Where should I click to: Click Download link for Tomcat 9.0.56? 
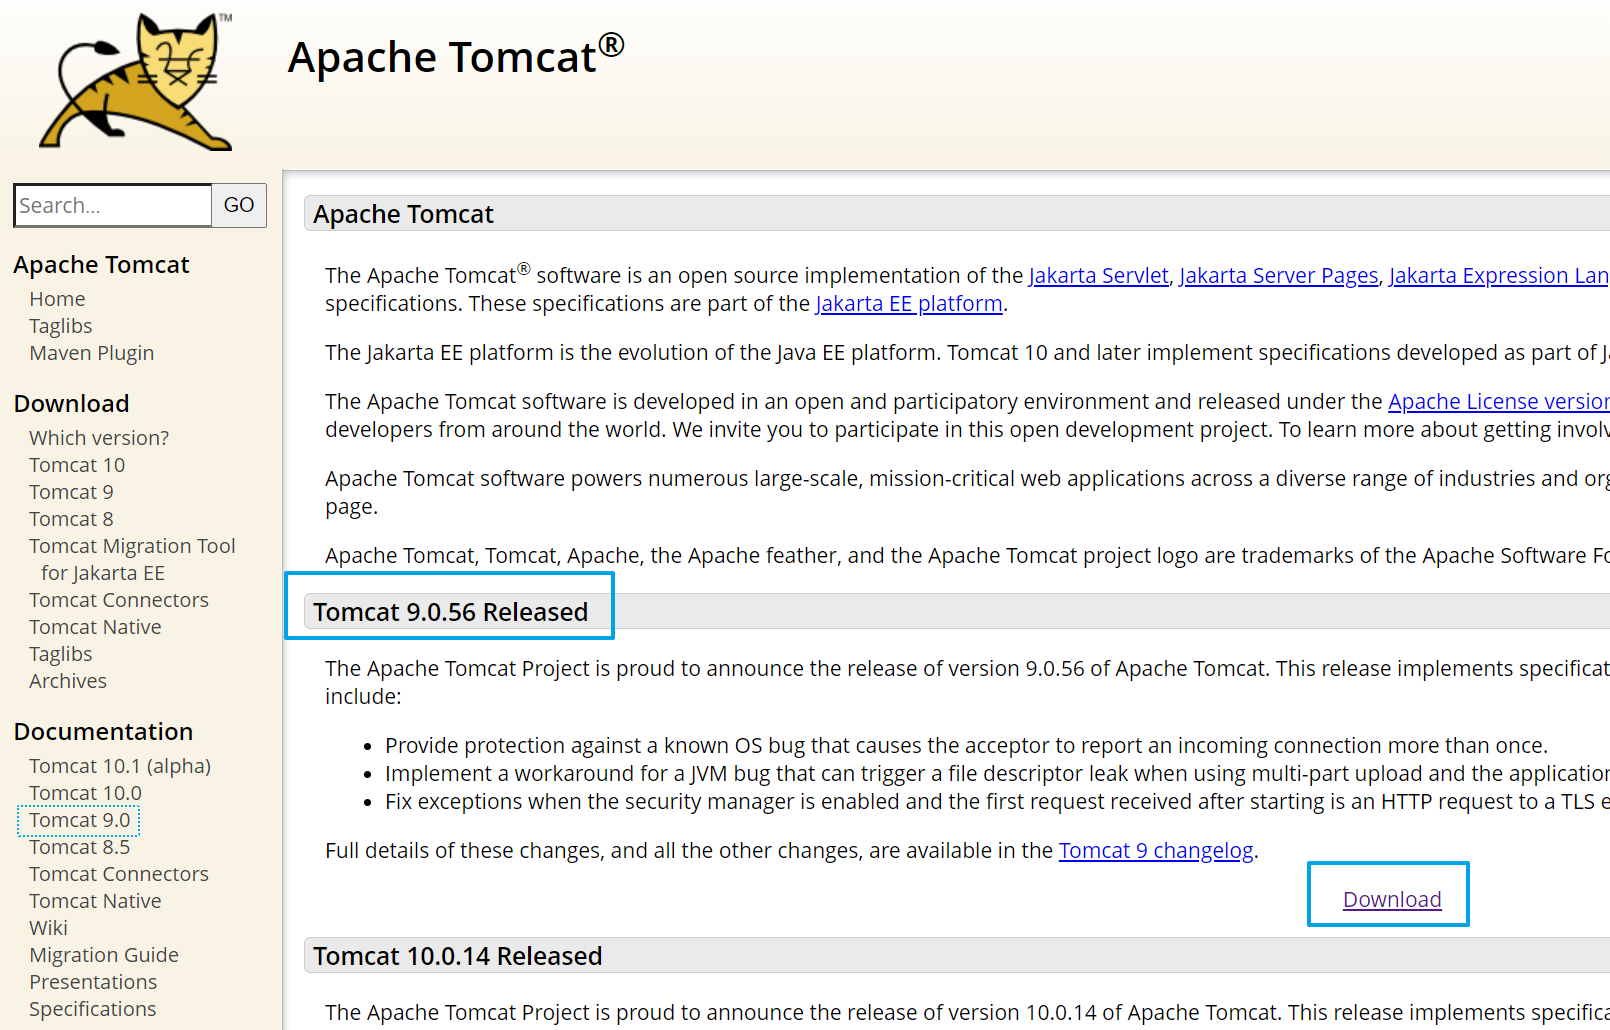(1392, 899)
